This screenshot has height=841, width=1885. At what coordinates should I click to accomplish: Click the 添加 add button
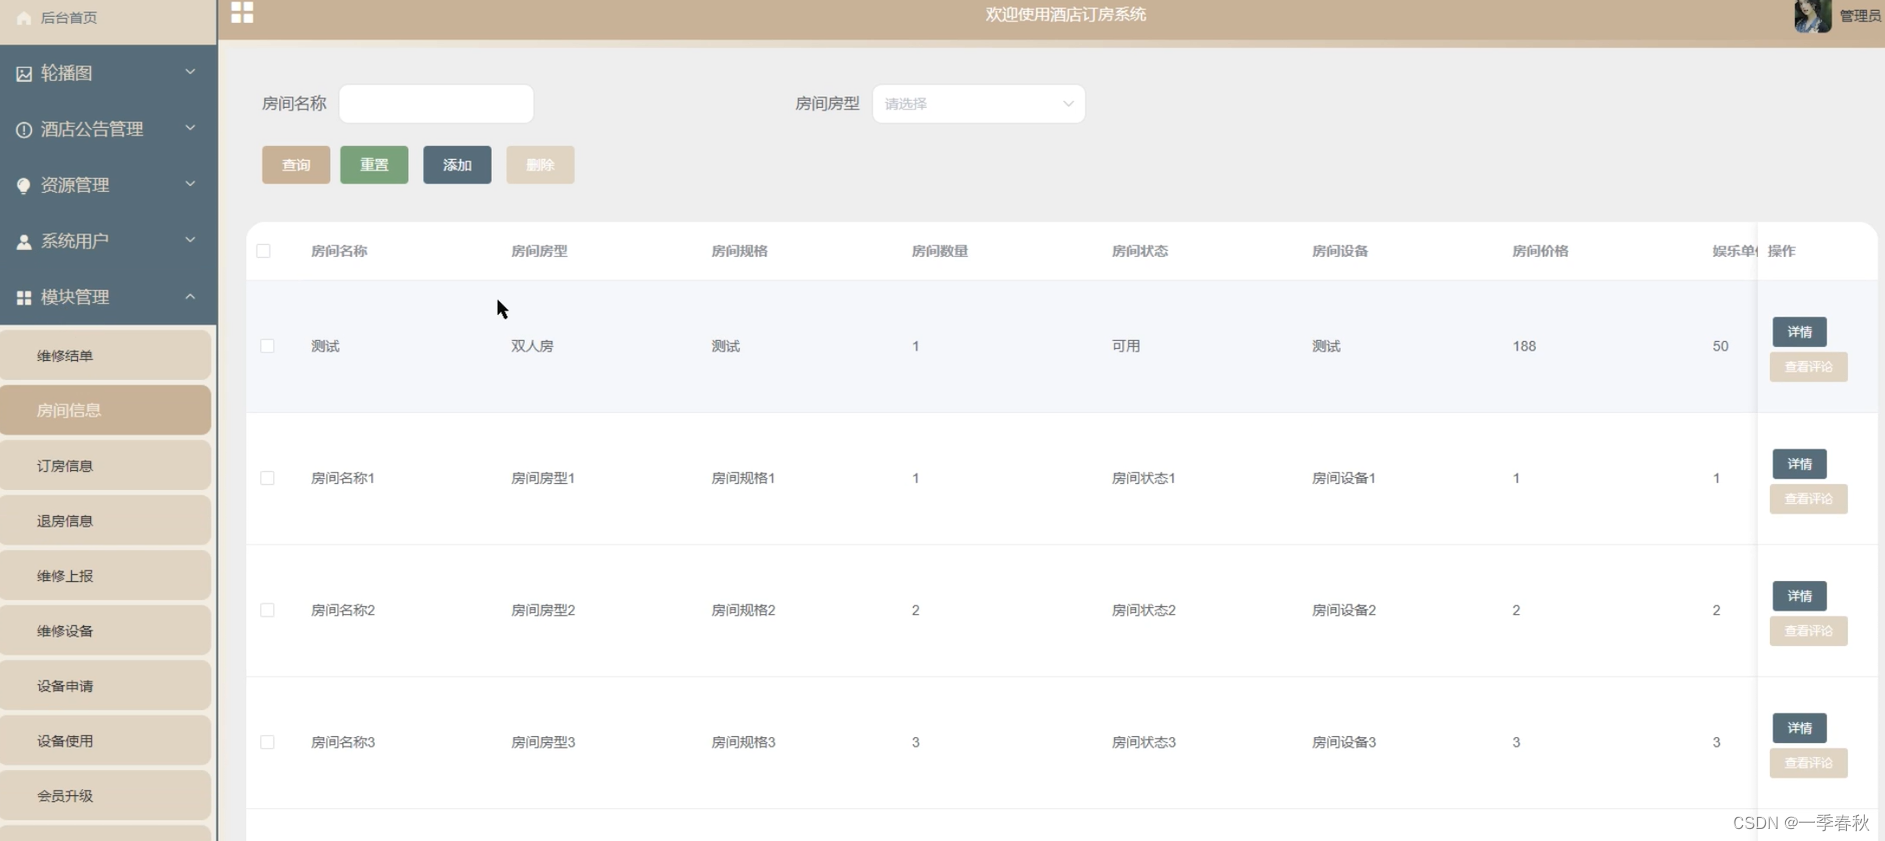coord(457,165)
